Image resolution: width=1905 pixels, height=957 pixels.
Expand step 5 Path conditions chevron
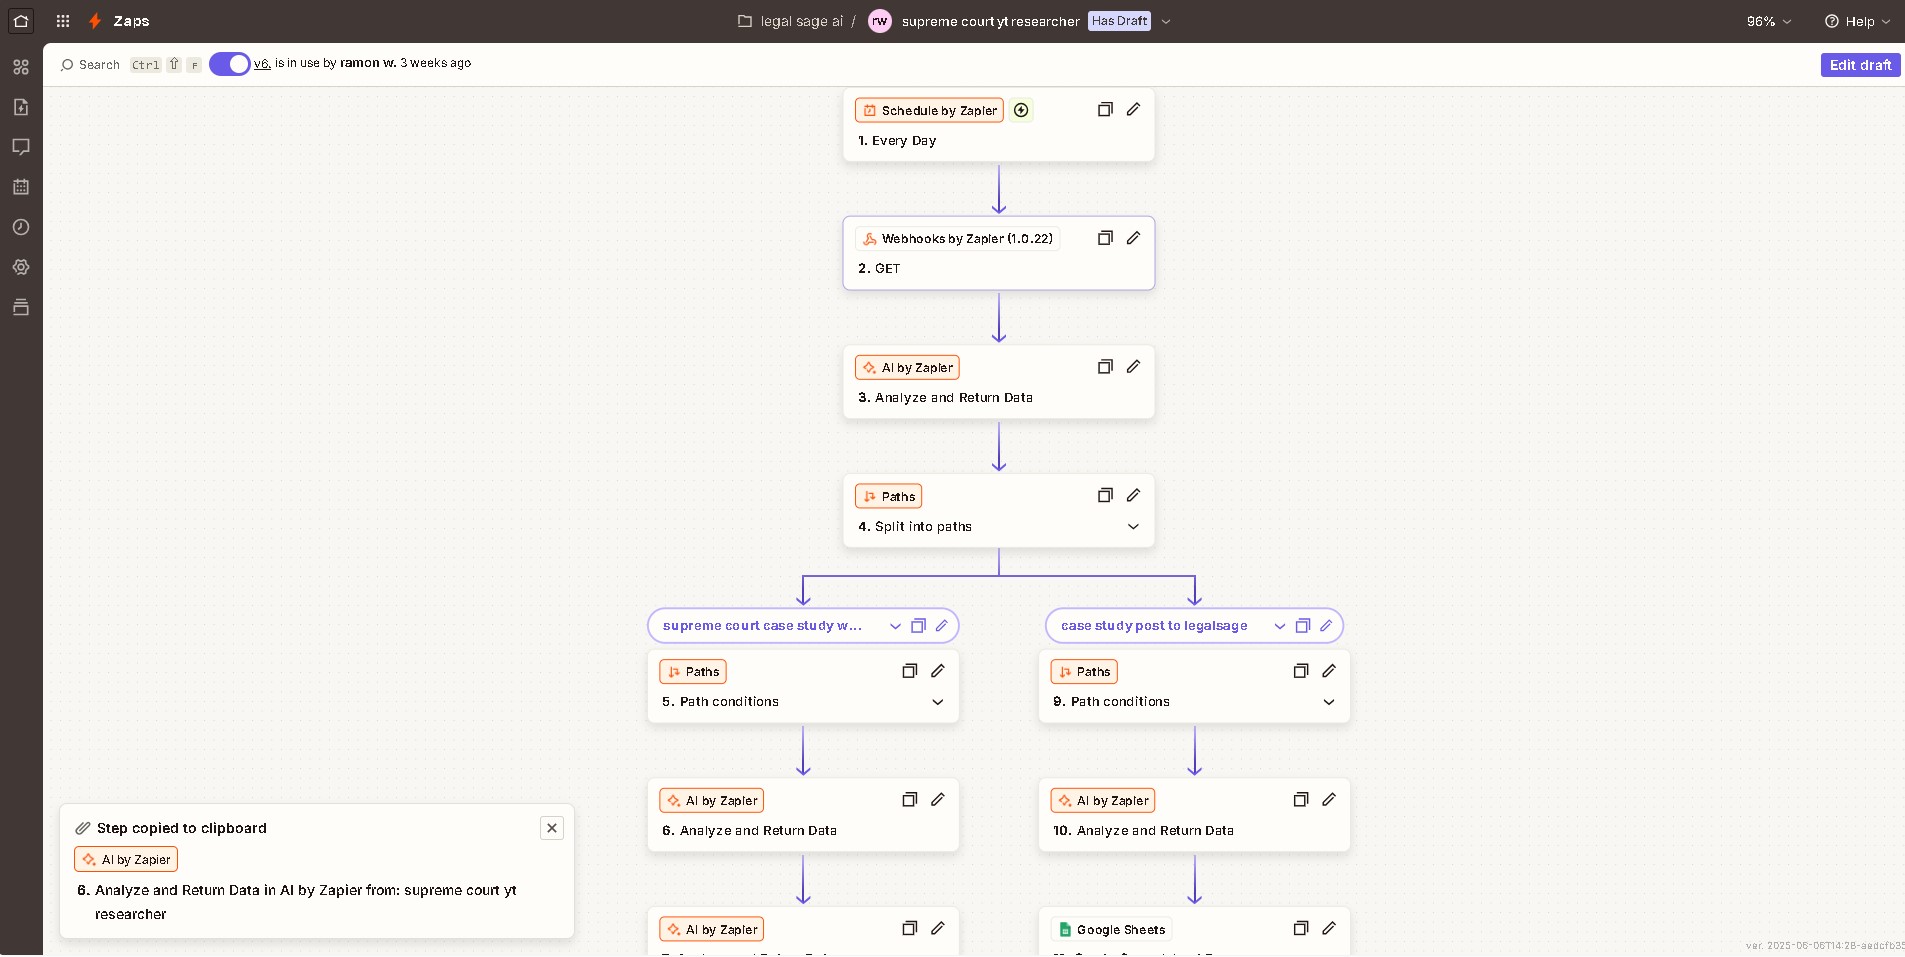click(937, 702)
